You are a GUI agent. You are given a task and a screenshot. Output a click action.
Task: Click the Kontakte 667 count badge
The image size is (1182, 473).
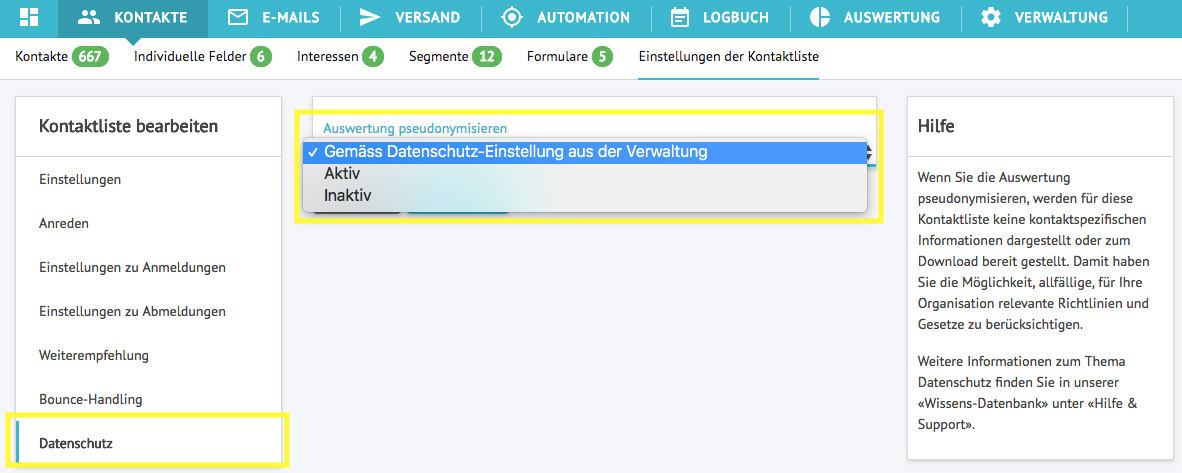(90, 57)
